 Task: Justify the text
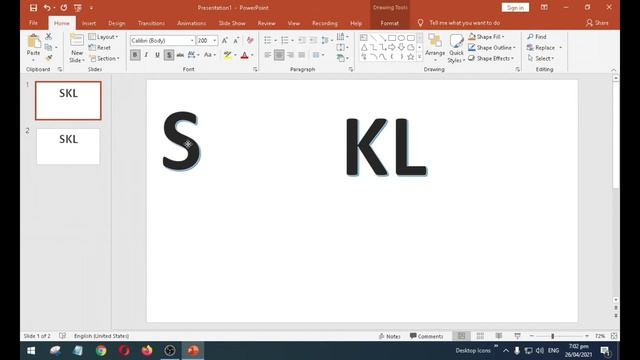(302, 55)
